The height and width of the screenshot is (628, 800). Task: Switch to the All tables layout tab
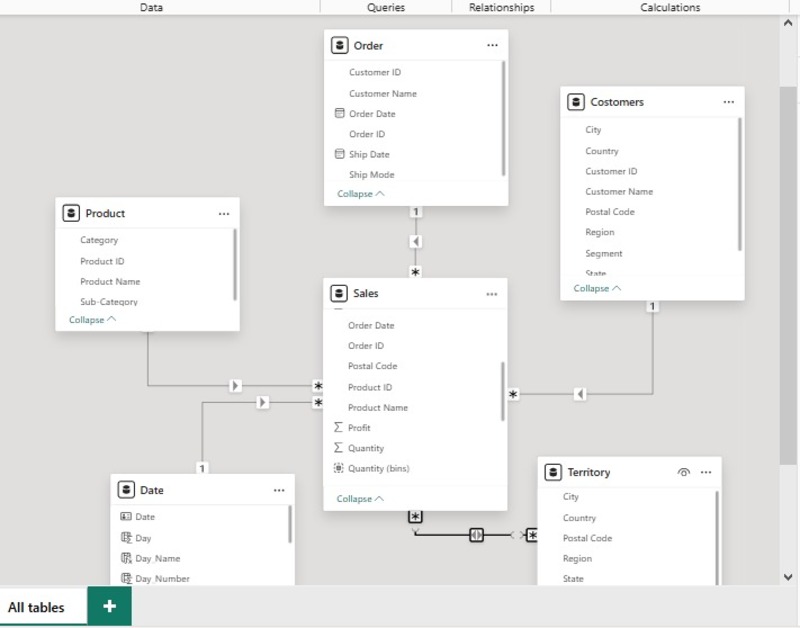click(36, 607)
